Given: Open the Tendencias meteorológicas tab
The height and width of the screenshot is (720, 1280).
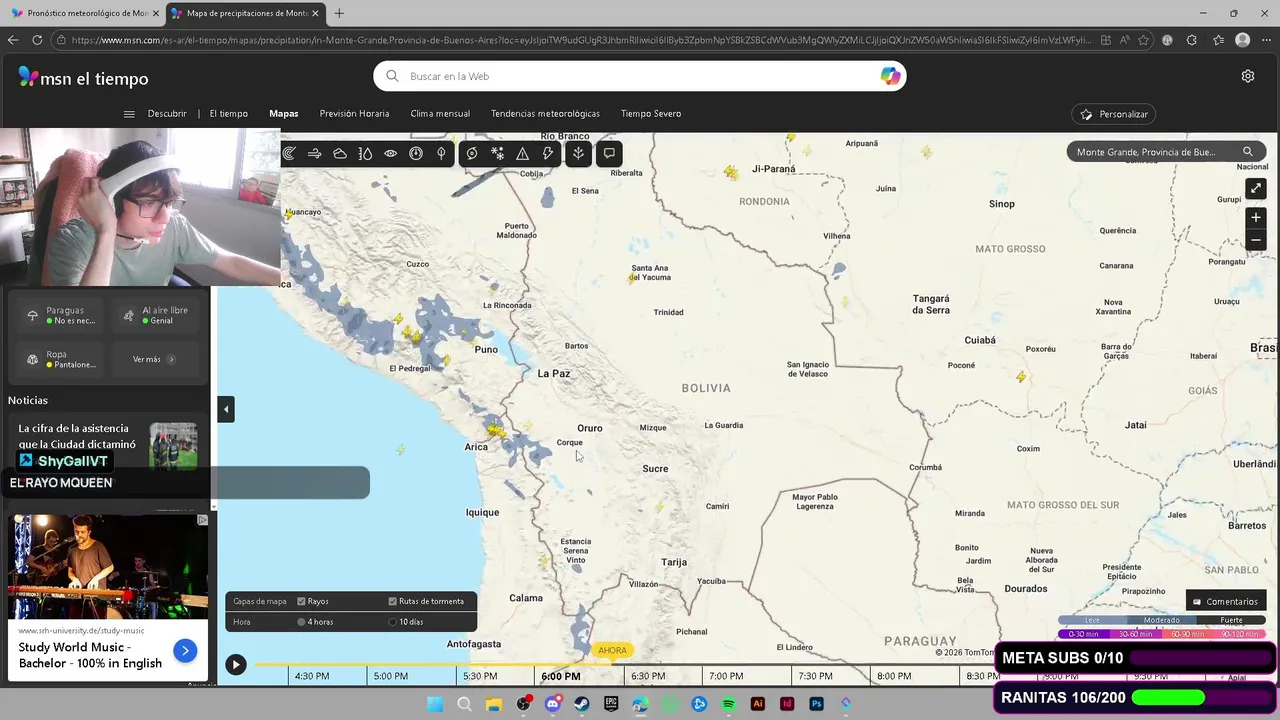Looking at the screenshot, I should (545, 114).
